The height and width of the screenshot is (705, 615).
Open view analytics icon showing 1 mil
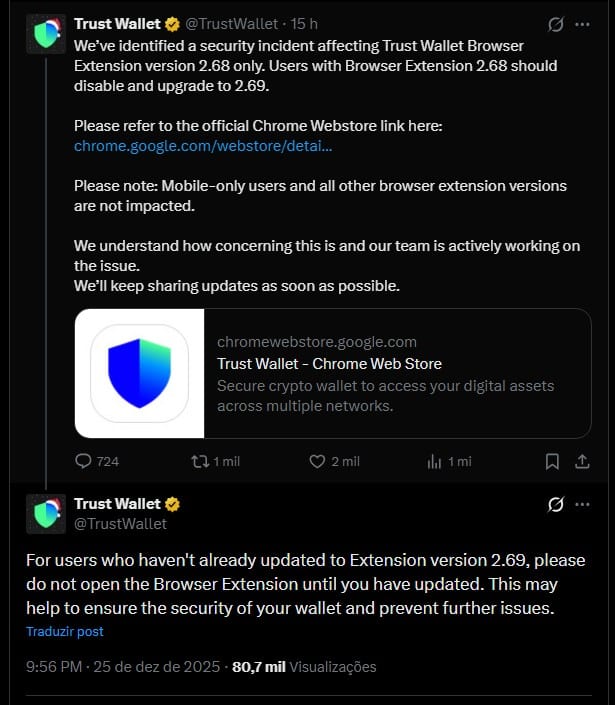click(x=434, y=461)
